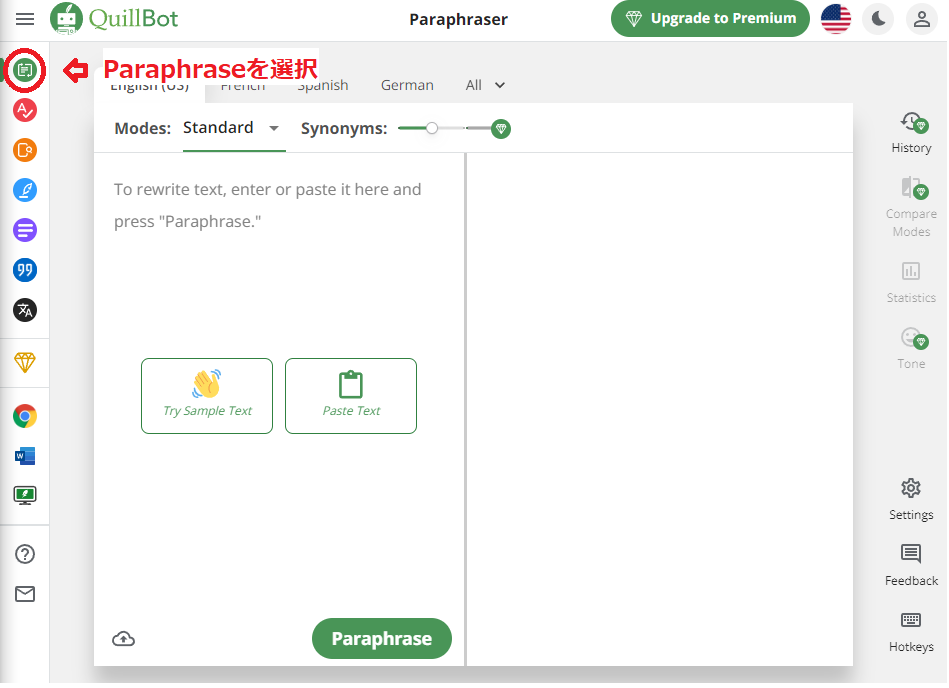Open the Summarizer sidebar icon
This screenshot has width=949, height=688.
pyautogui.click(x=25, y=230)
